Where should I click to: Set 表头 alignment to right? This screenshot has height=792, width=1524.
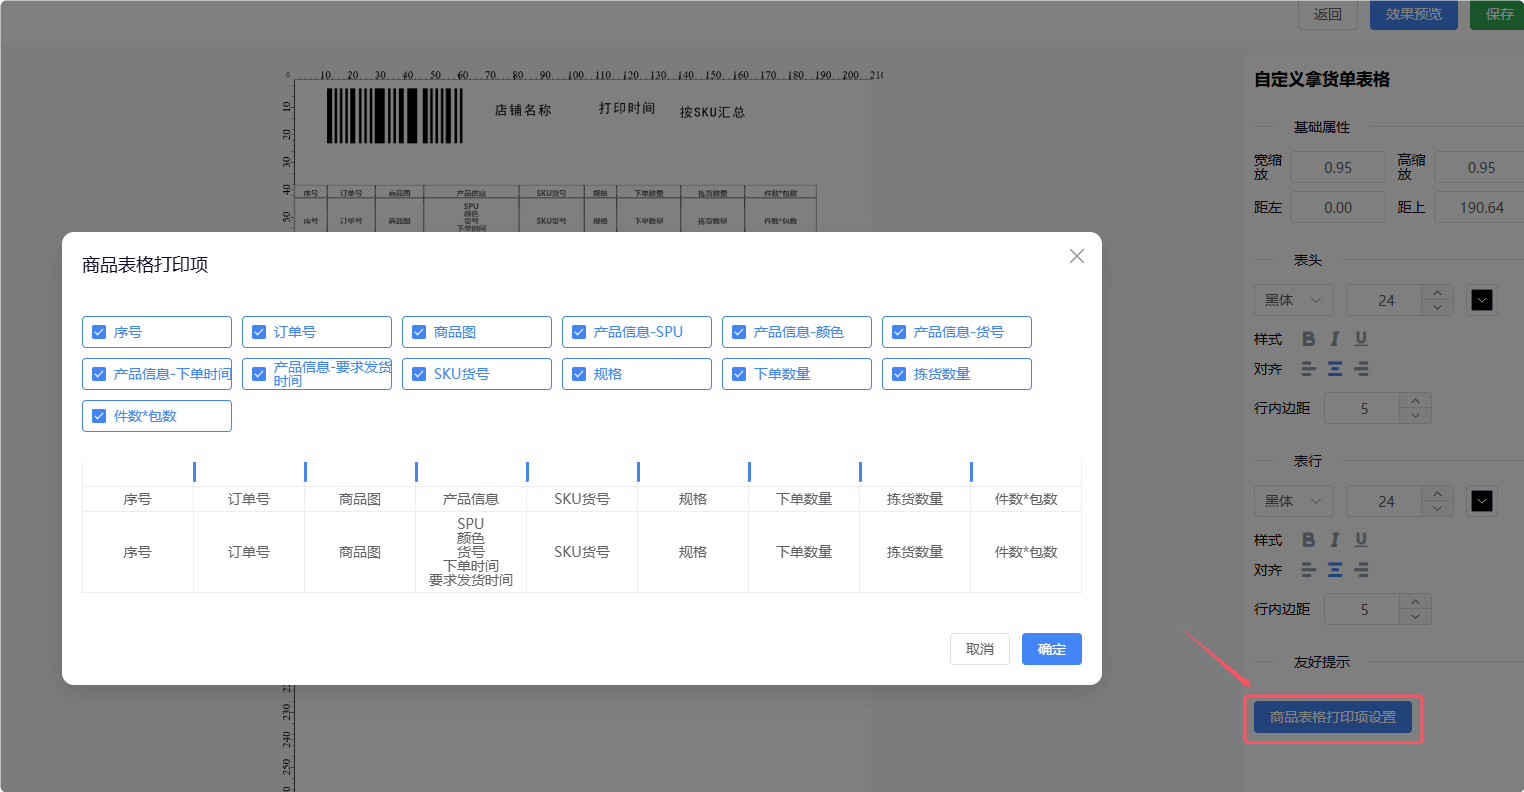(1361, 369)
